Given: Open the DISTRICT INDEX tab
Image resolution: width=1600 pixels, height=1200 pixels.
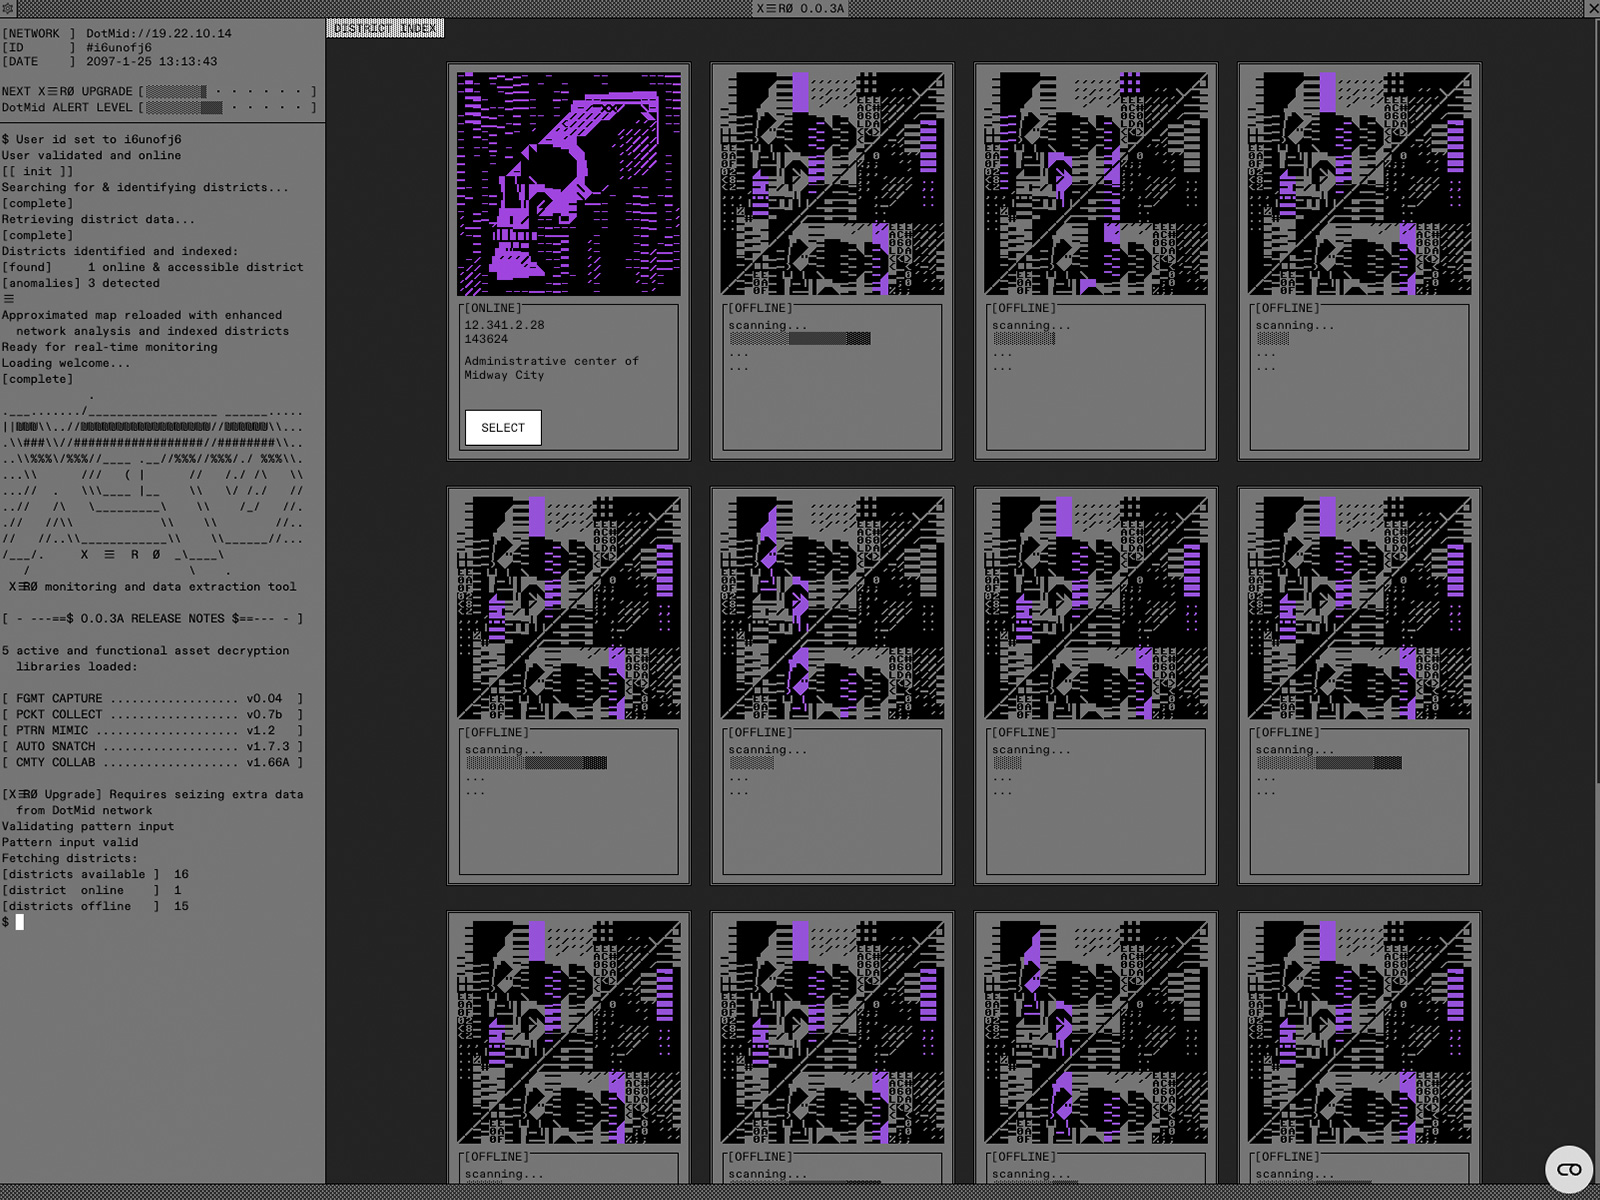Looking at the screenshot, I should [x=385, y=28].
